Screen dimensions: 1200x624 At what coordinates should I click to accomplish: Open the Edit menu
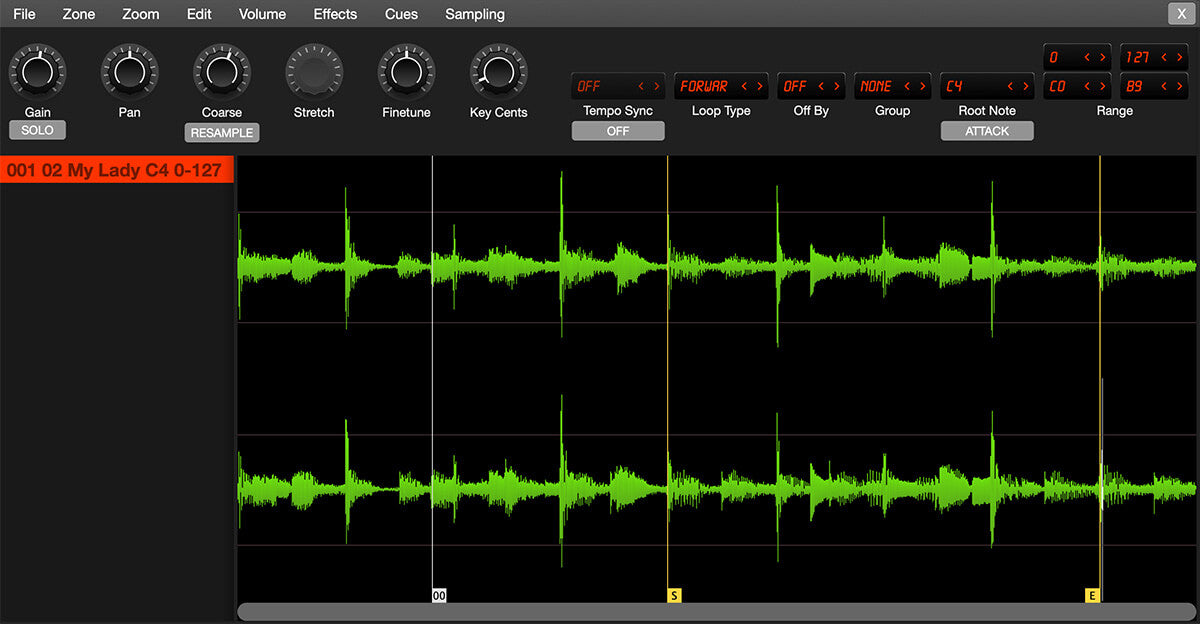click(199, 14)
